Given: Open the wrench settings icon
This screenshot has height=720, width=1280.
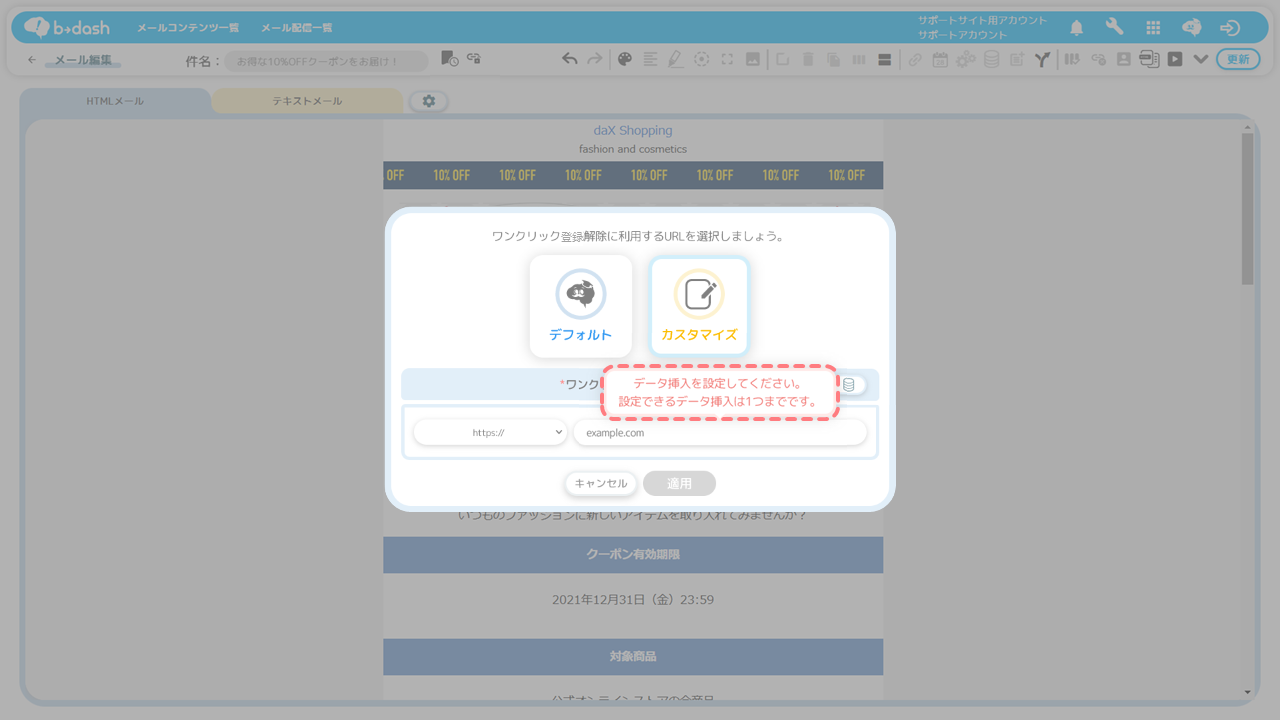Looking at the screenshot, I should click(x=1114, y=27).
